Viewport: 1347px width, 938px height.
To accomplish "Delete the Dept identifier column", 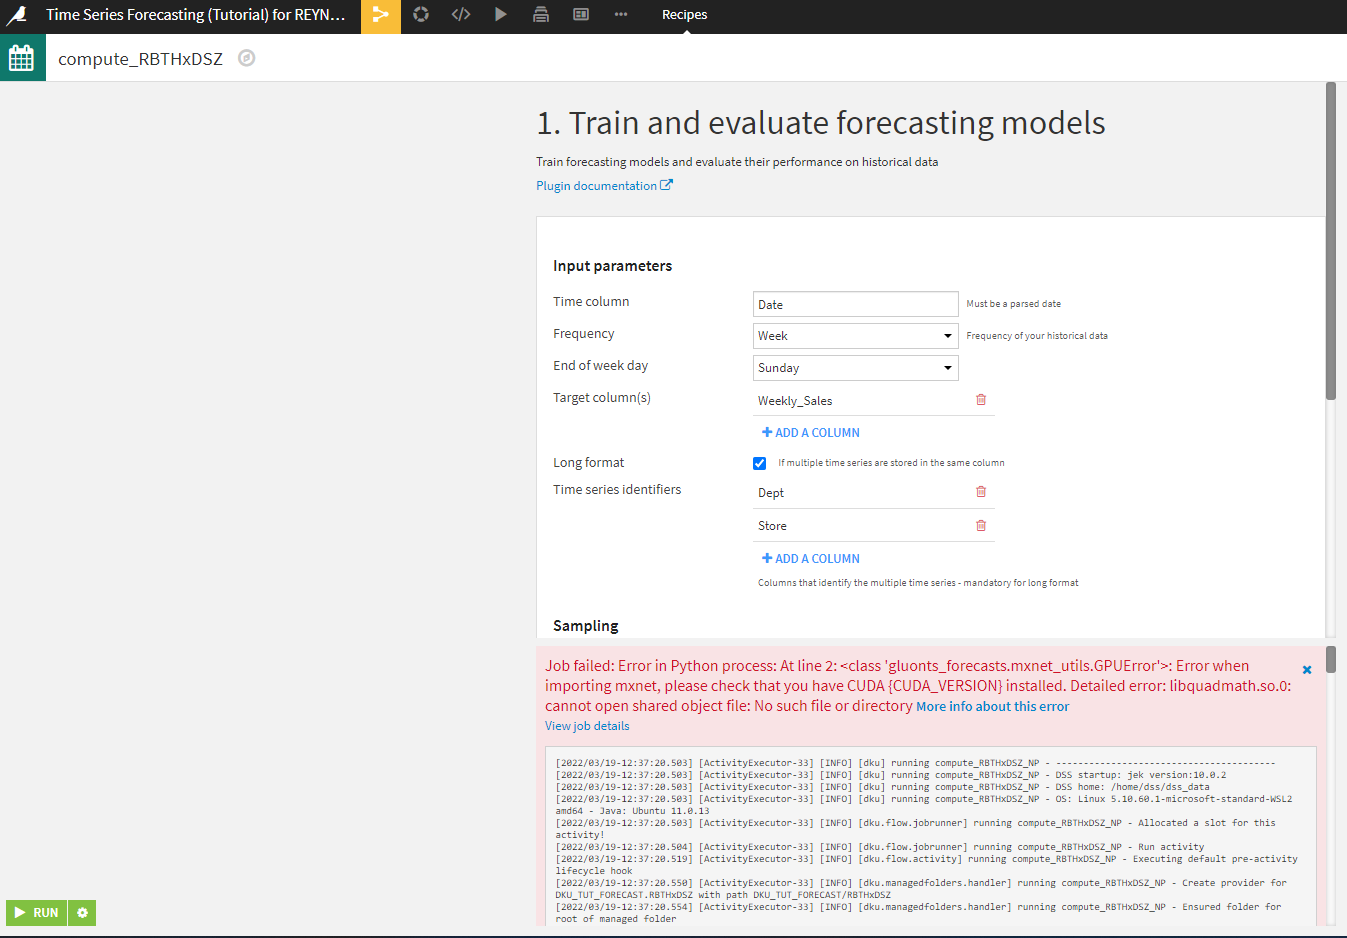I will pyautogui.click(x=981, y=492).
